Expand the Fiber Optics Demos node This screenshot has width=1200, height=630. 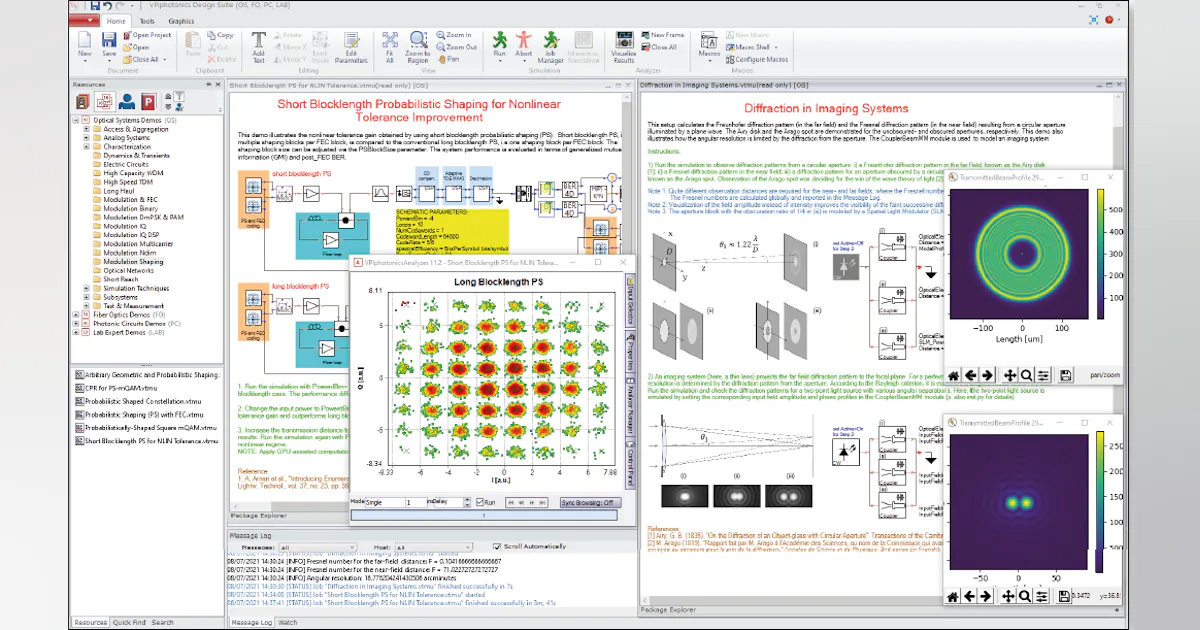click(77, 314)
